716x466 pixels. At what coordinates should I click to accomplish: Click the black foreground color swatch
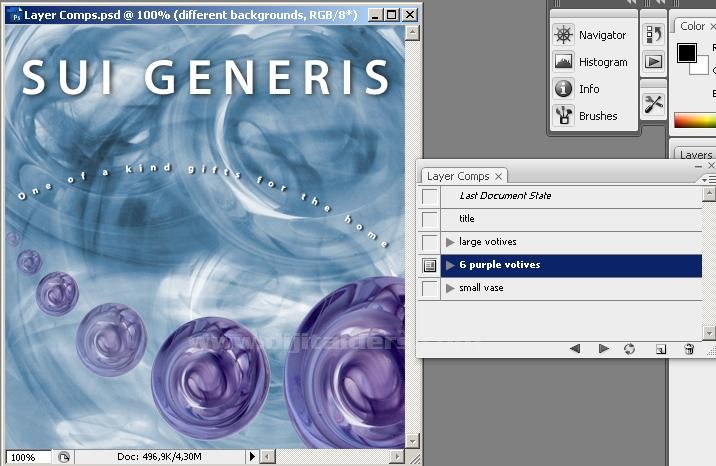click(x=686, y=52)
